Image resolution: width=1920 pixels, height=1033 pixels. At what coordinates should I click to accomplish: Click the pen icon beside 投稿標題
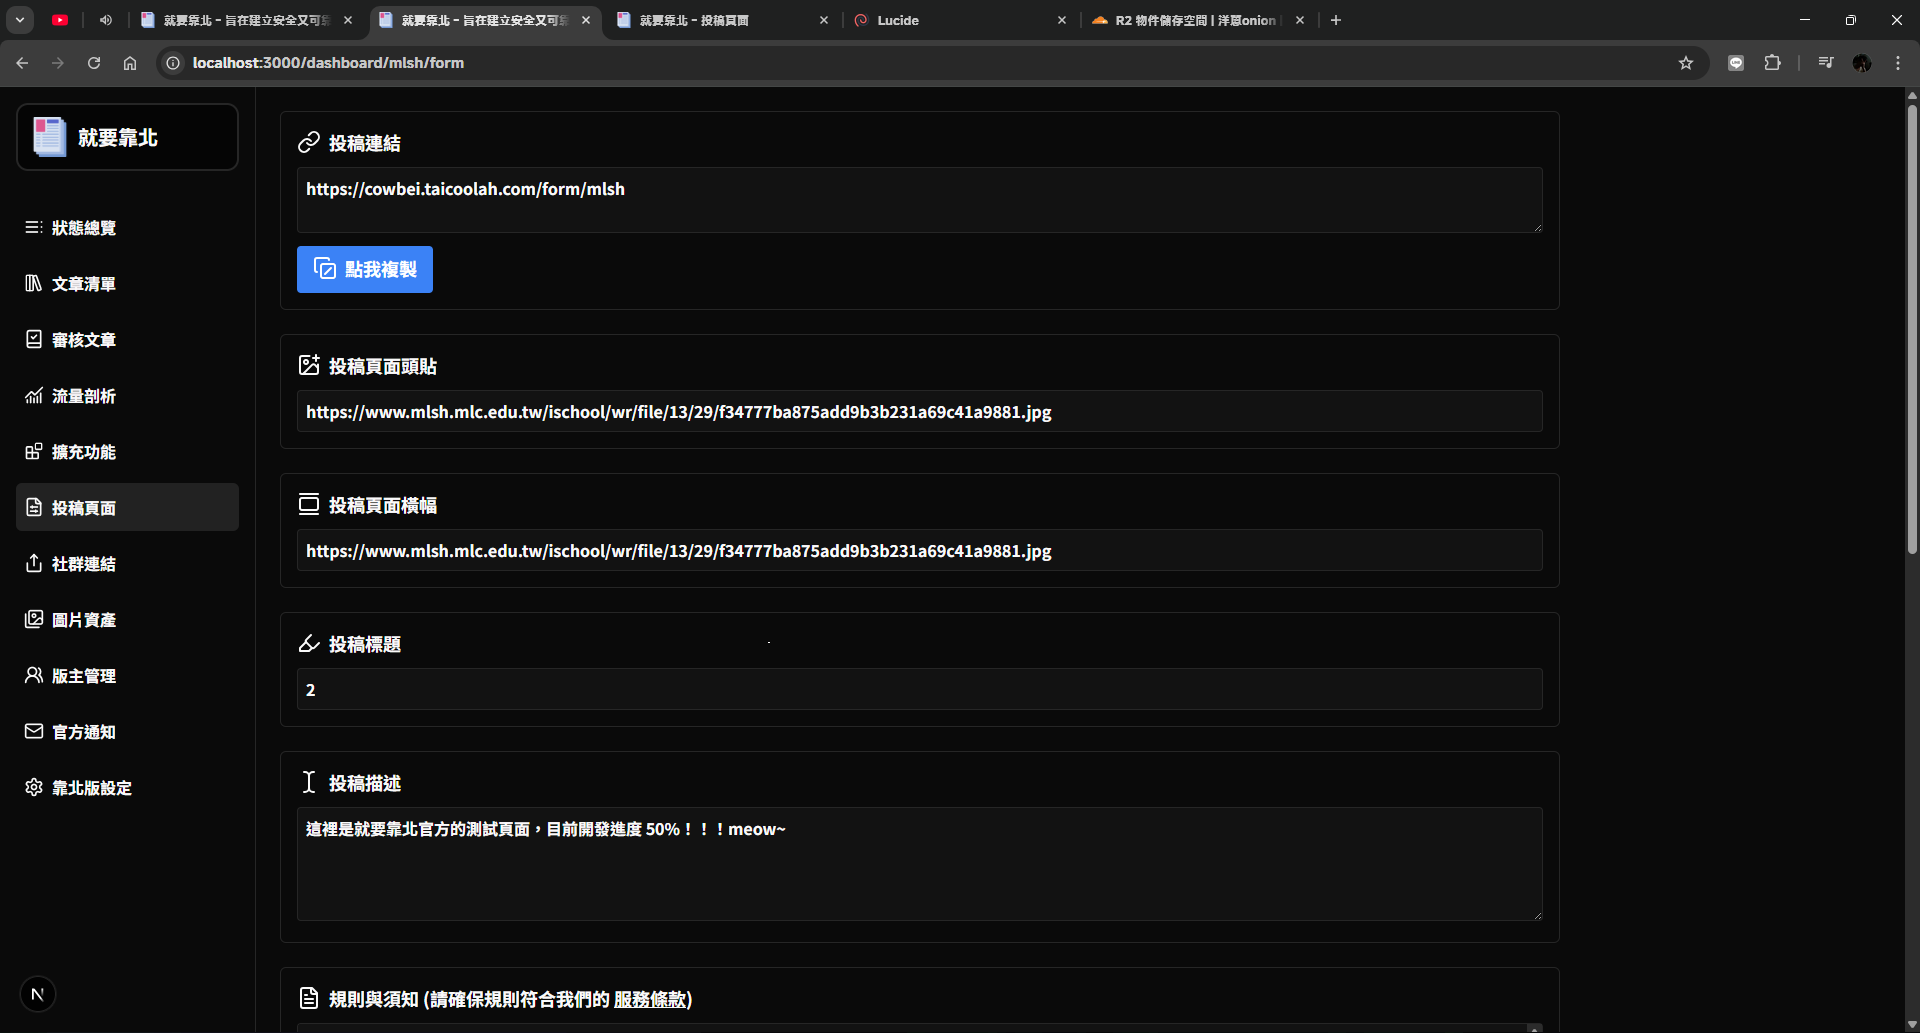click(309, 643)
